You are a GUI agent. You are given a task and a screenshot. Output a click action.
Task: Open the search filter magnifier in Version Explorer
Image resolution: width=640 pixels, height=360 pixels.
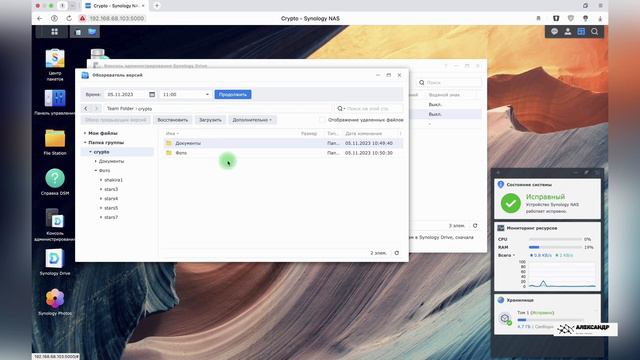340,109
